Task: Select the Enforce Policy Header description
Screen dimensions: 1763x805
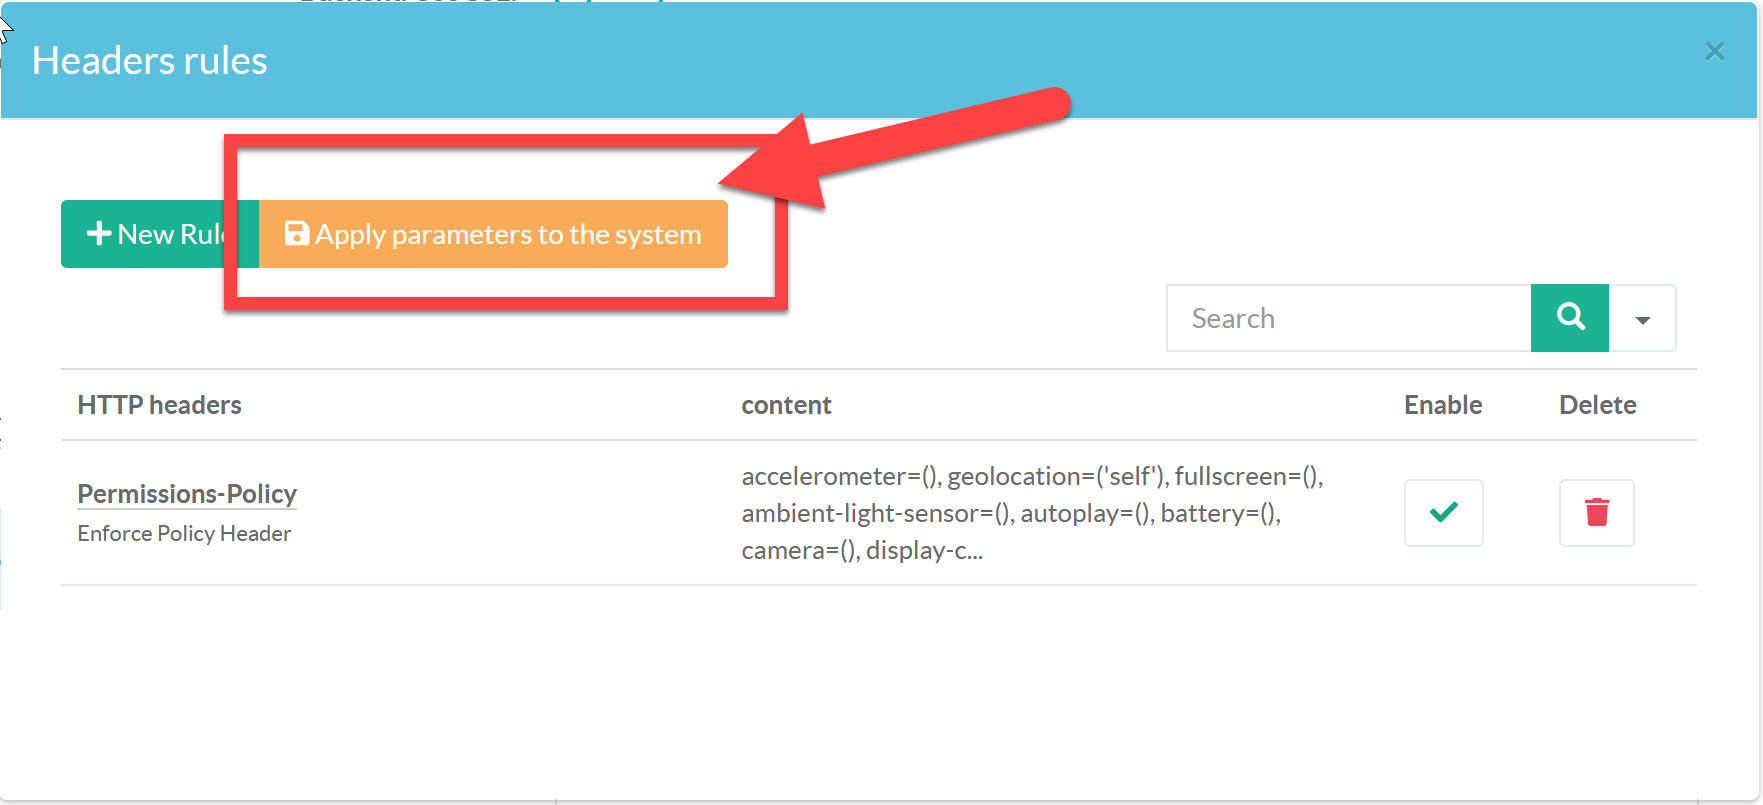Action: [x=184, y=534]
